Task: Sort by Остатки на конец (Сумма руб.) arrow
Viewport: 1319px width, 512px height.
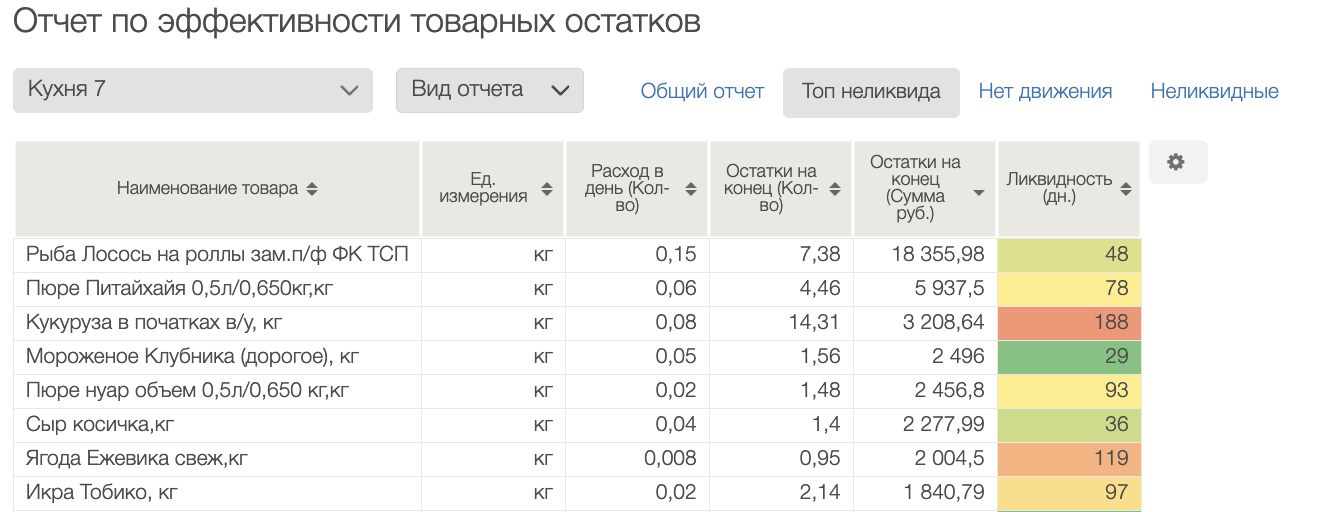Action: (x=979, y=192)
